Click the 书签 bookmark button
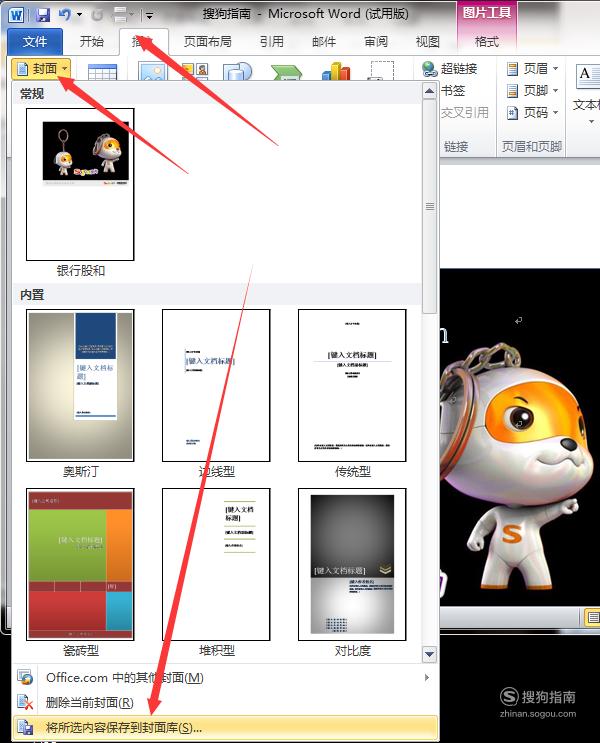 tap(453, 91)
